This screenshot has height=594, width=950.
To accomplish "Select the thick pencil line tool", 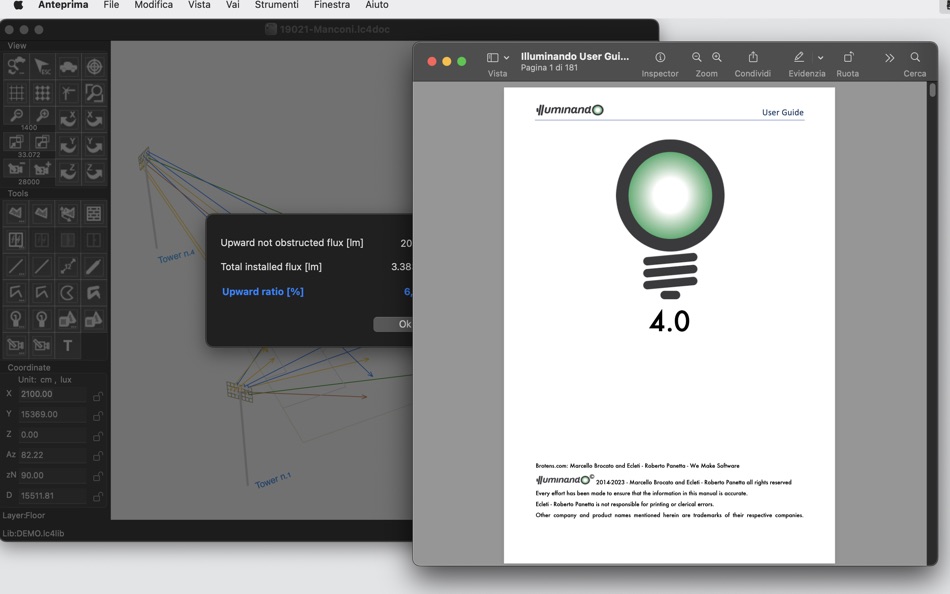I will 94,266.
